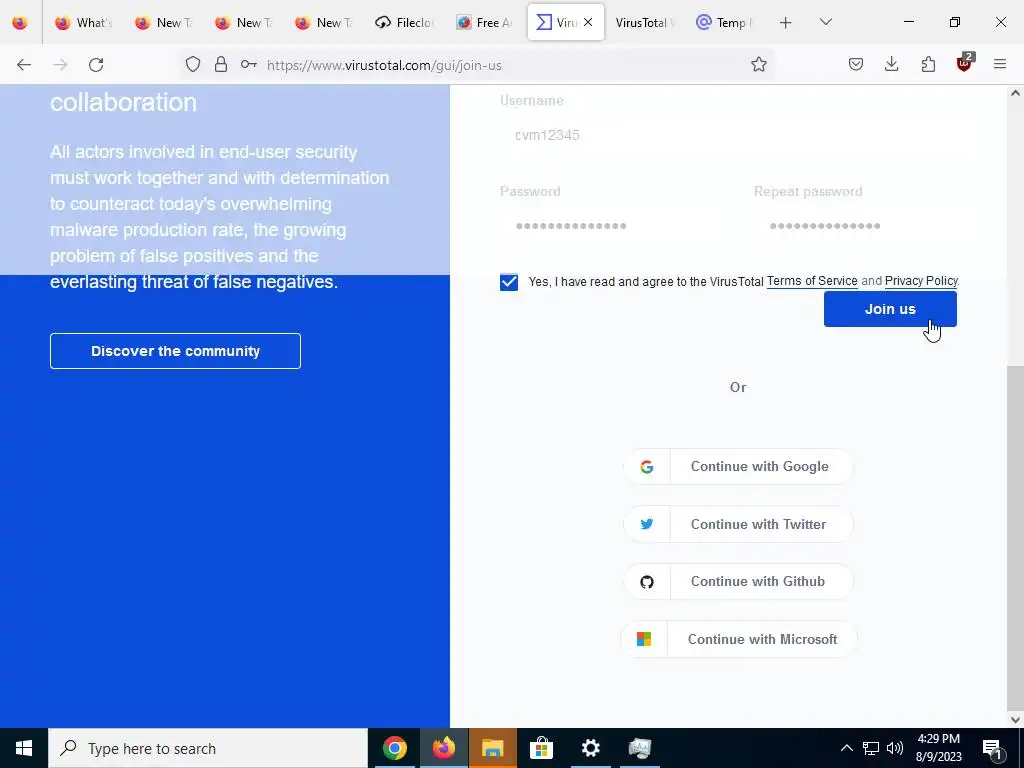
Task: Open the Pocket save icon
Action: pyautogui.click(x=856, y=65)
